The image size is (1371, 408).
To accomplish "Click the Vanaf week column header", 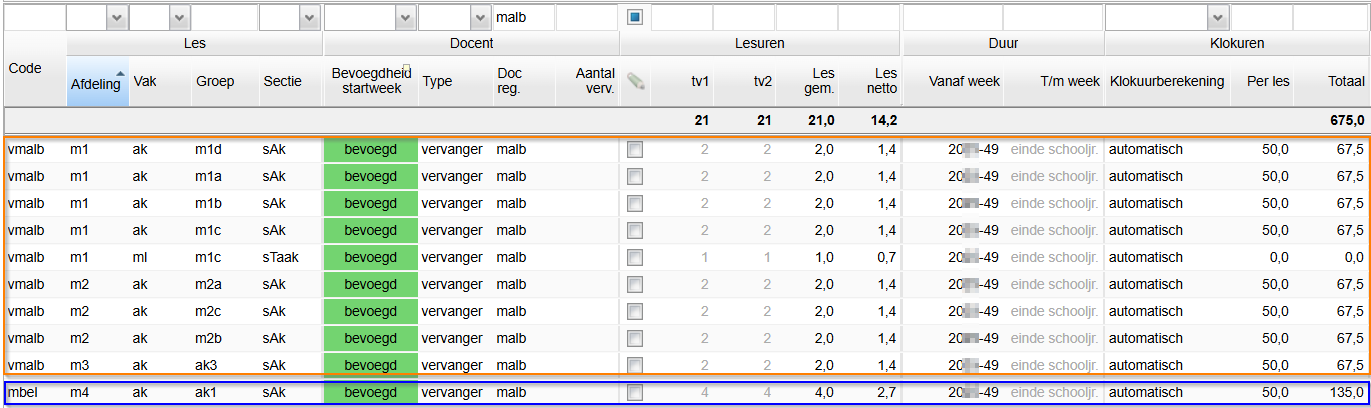I will [964, 82].
